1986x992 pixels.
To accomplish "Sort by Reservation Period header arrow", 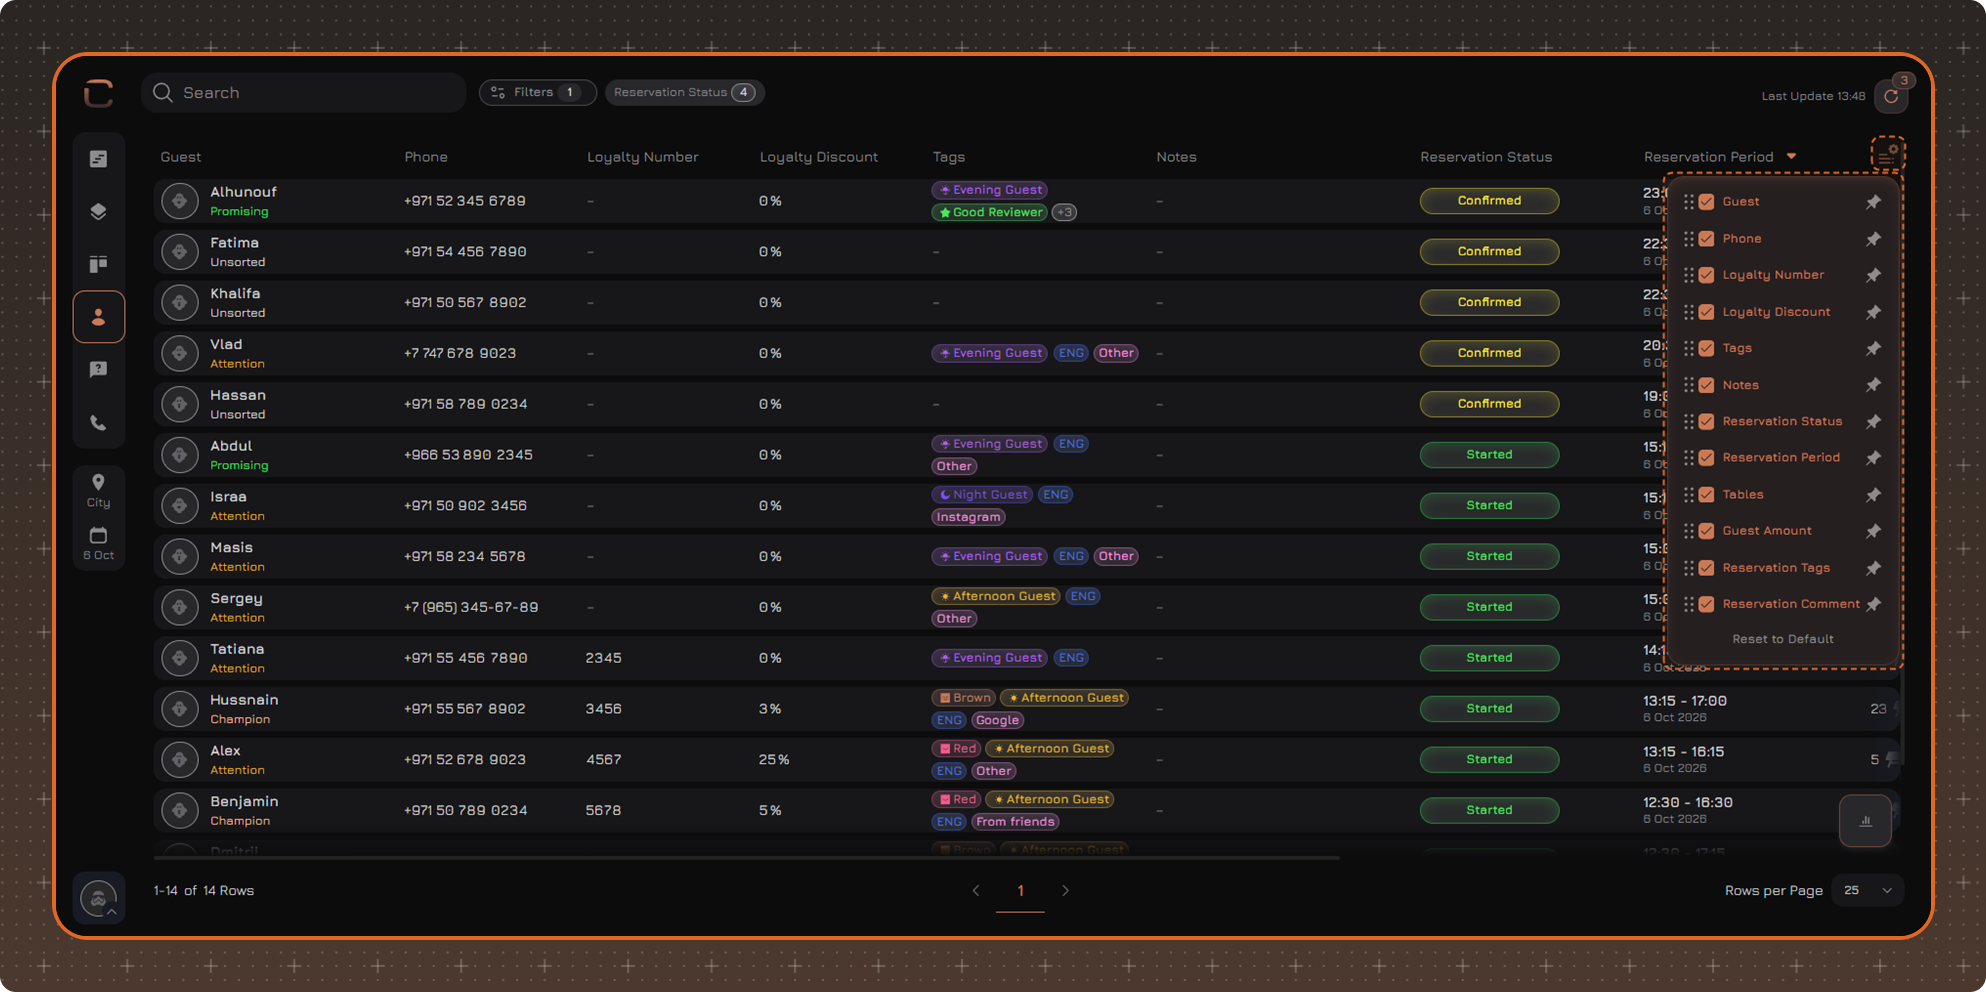I will click(1791, 156).
